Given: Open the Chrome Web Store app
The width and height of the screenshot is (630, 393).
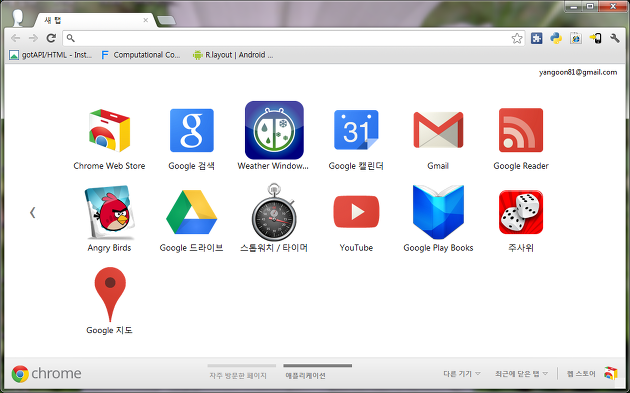Looking at the screenshot, I should point(109,131).
